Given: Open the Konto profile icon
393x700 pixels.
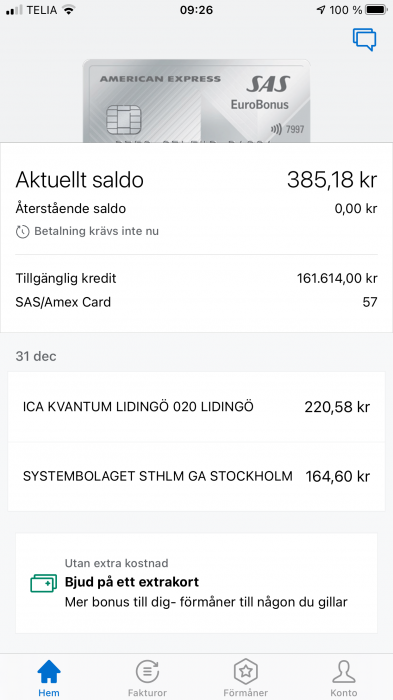Looking at the screenshot, I should 344,671.
